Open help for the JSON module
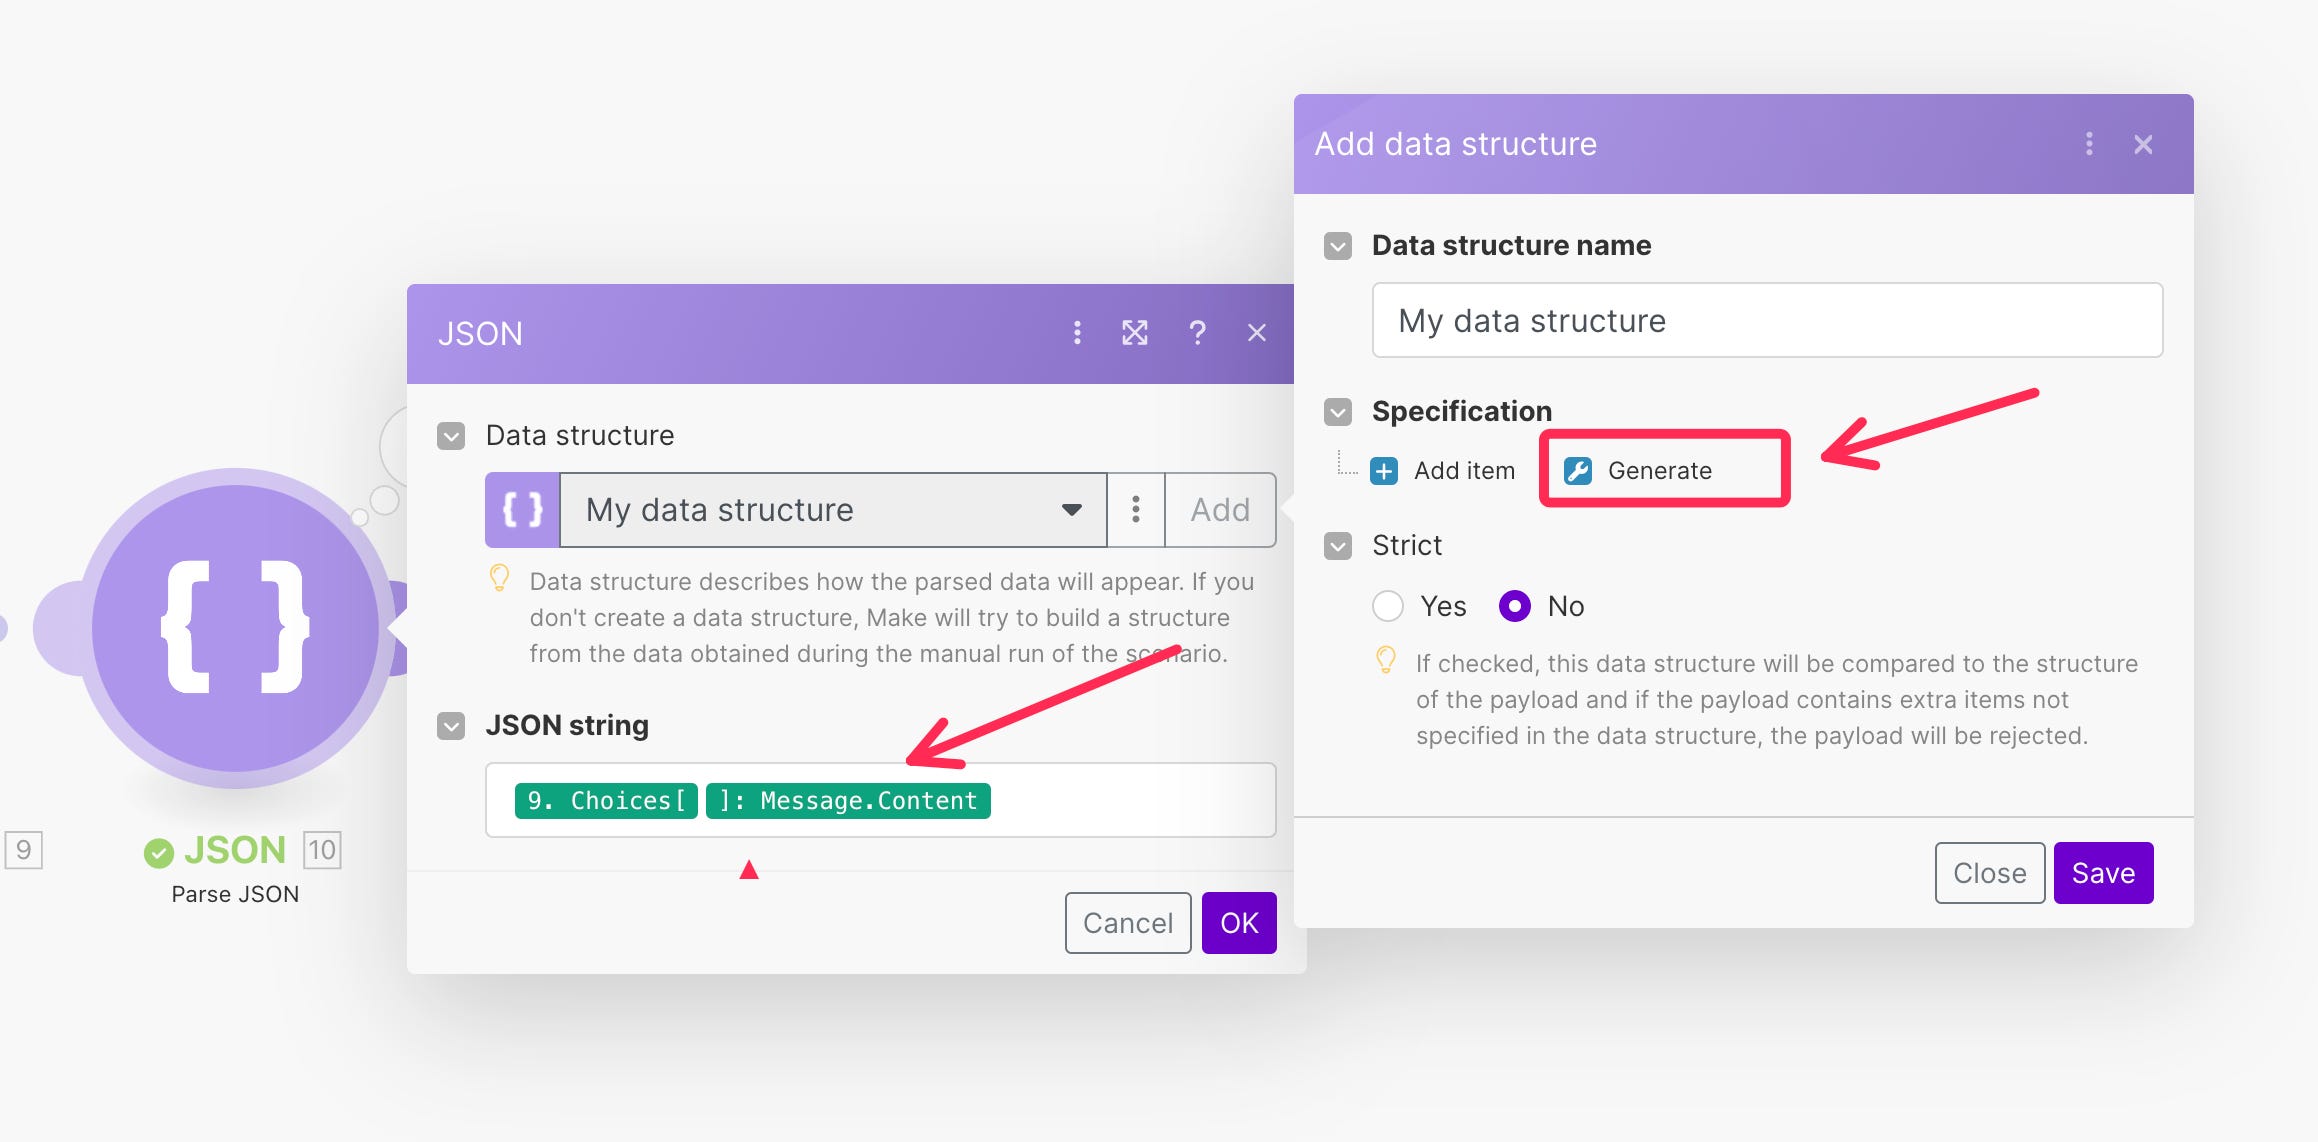Screen dimensions: 2318x1142 (x=1197, y=333)
